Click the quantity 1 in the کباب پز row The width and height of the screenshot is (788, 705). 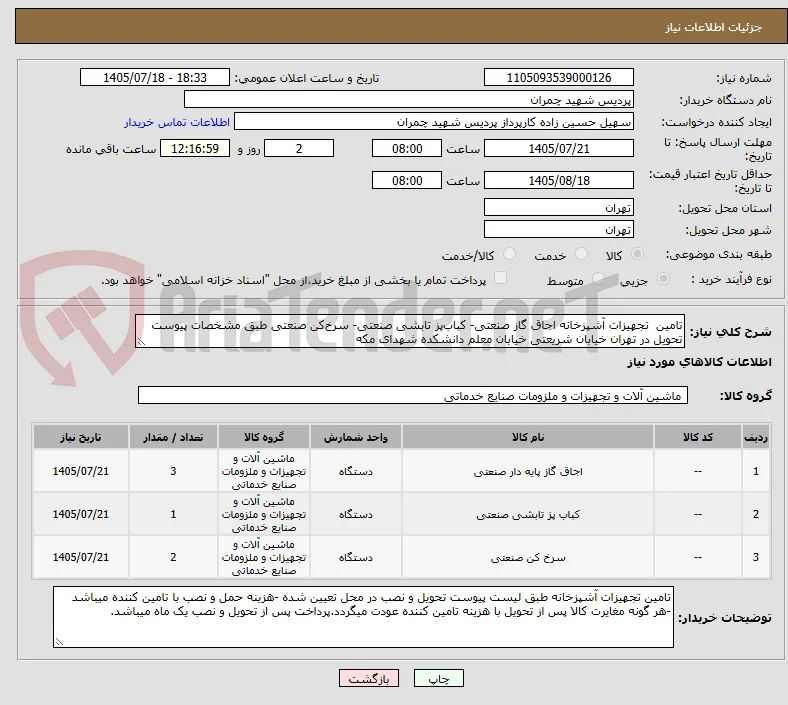173,515
